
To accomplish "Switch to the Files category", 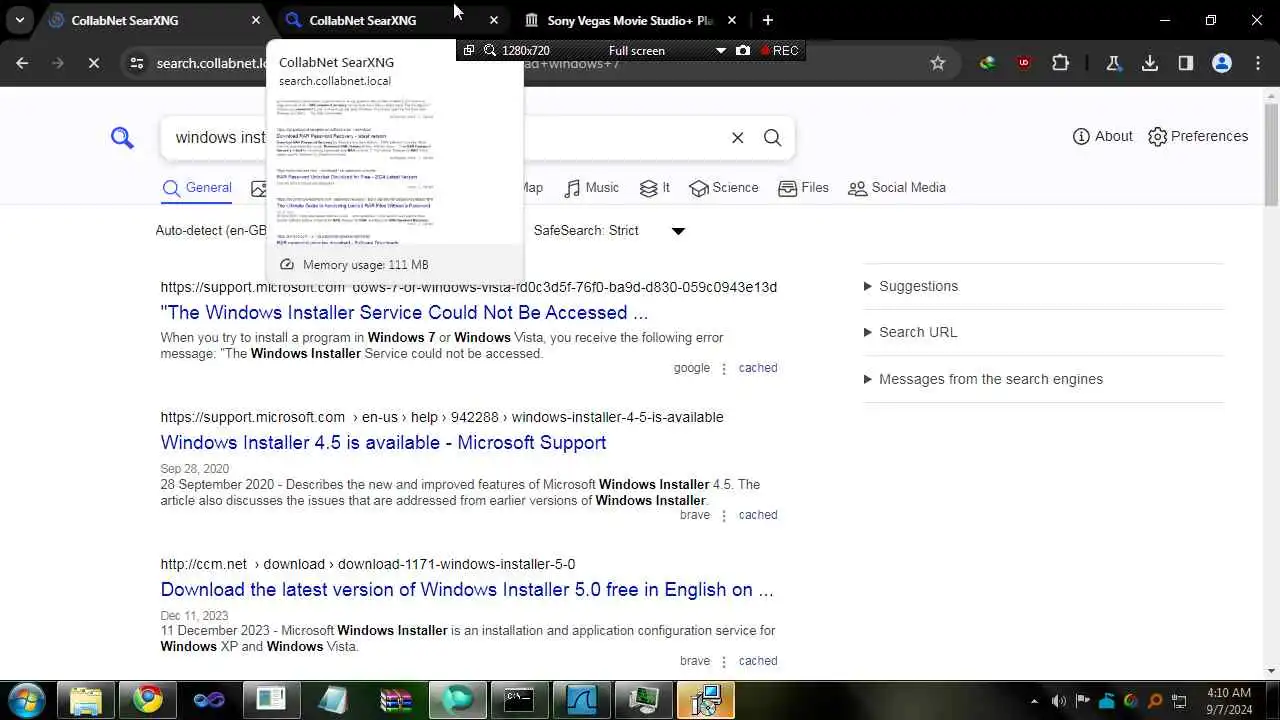I will pos(803,188).
